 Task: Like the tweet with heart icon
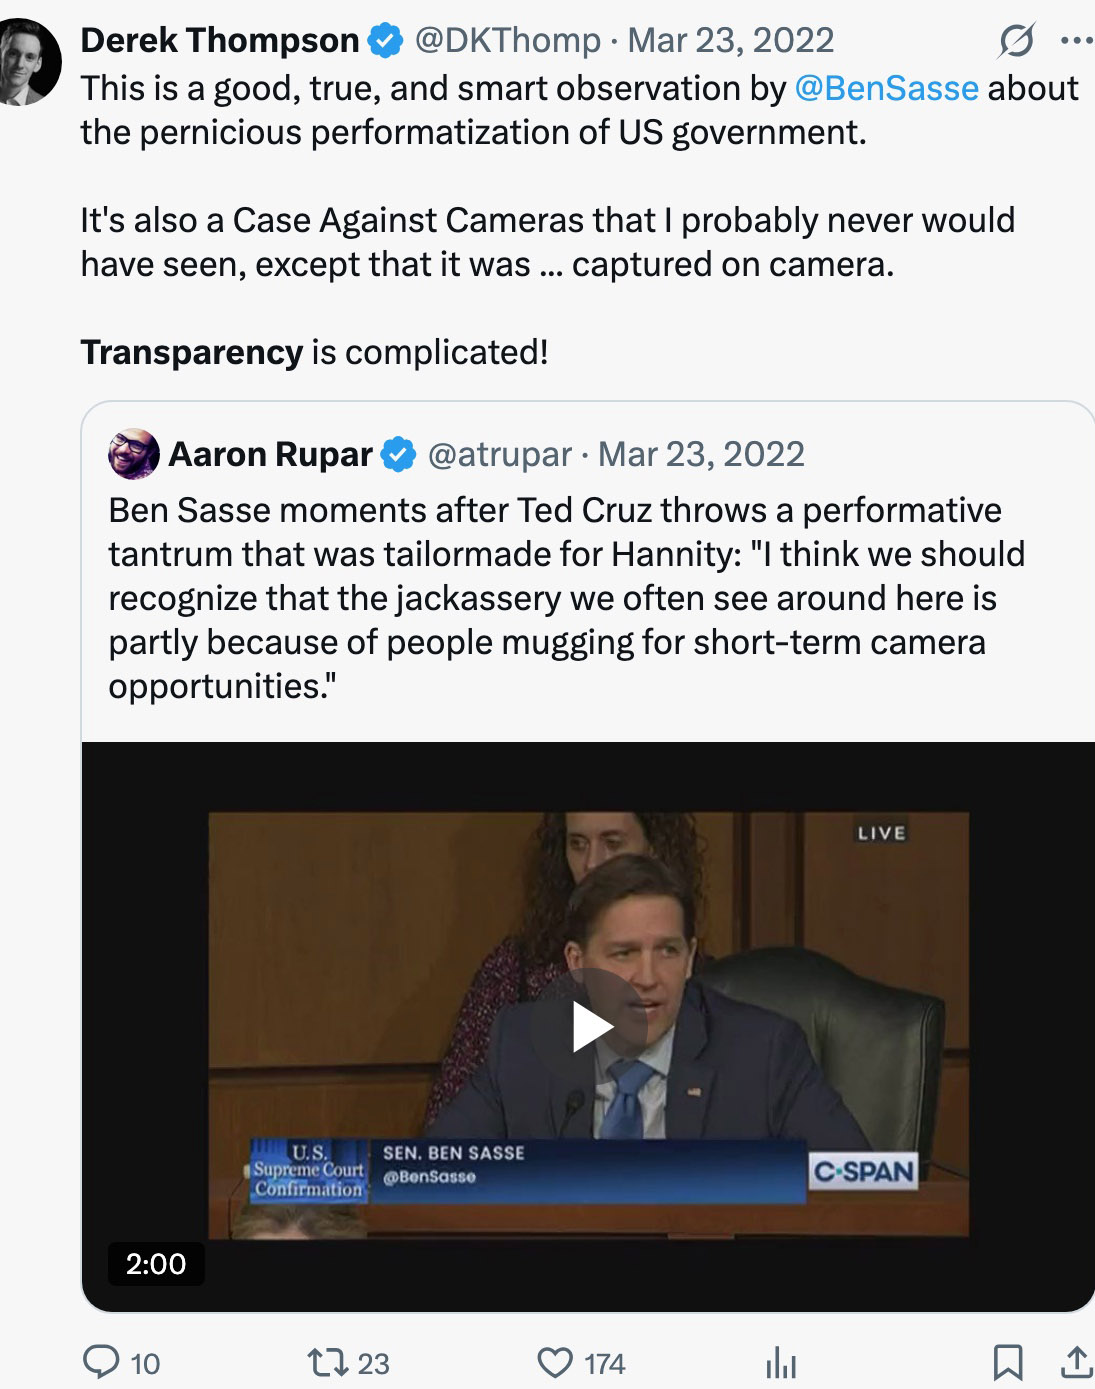(x=555, y=1362)
